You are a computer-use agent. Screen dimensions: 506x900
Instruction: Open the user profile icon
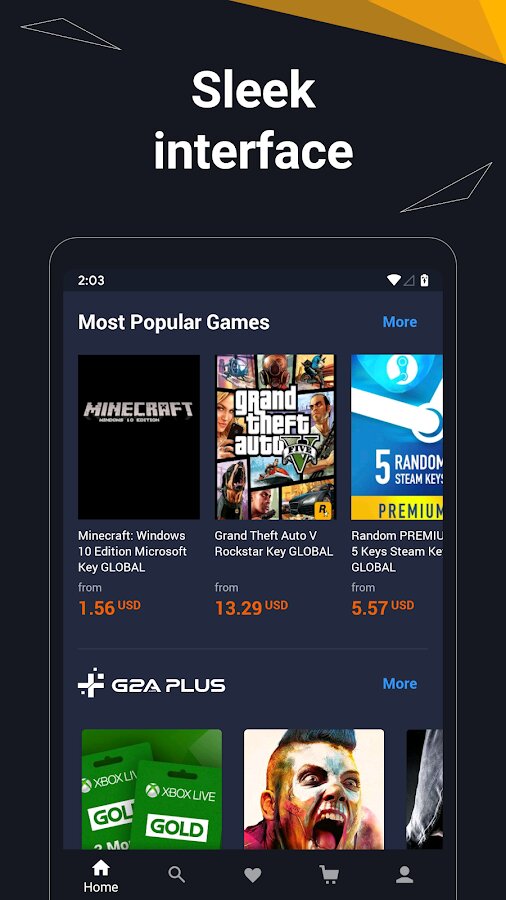[x=404, y=875]
